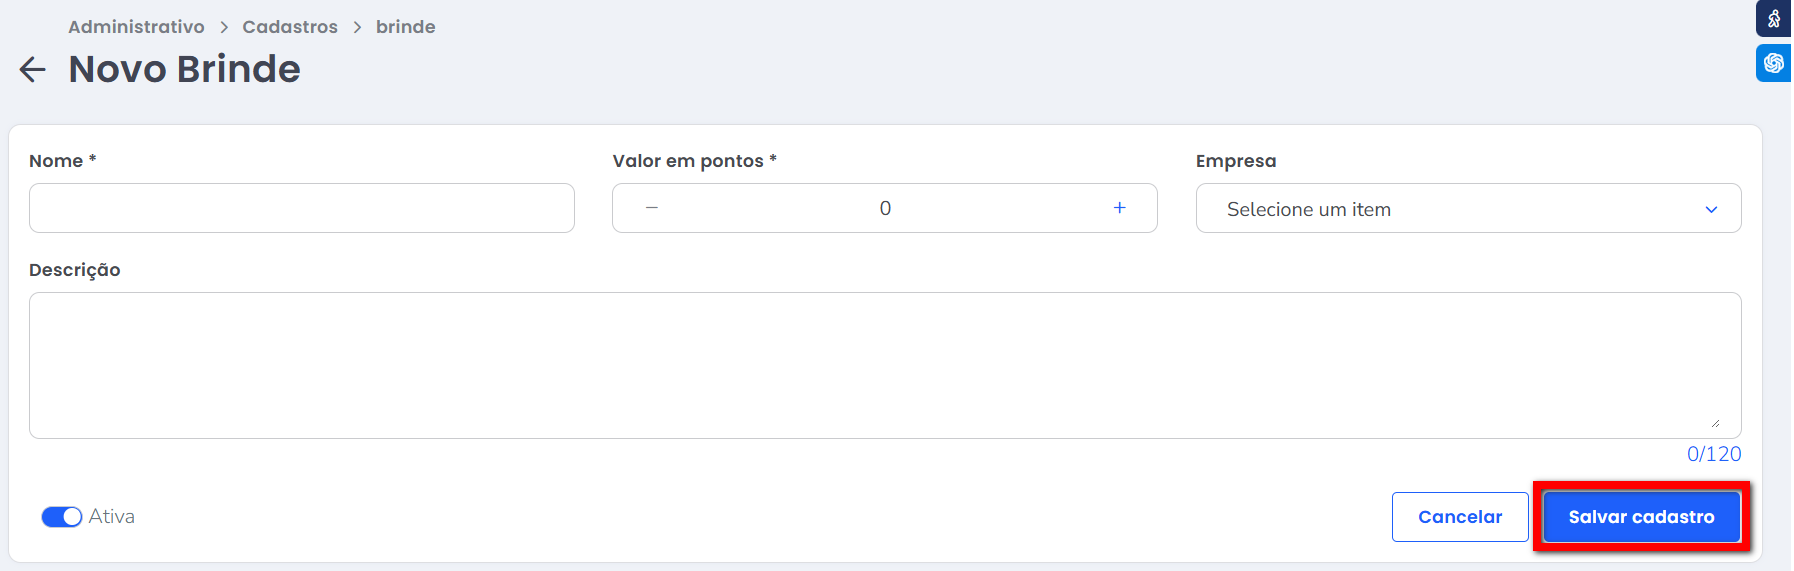Grab the Descrição textarea resize handle
Viewport: 1794px width, 571px height.
click(x=1715, y=423)
